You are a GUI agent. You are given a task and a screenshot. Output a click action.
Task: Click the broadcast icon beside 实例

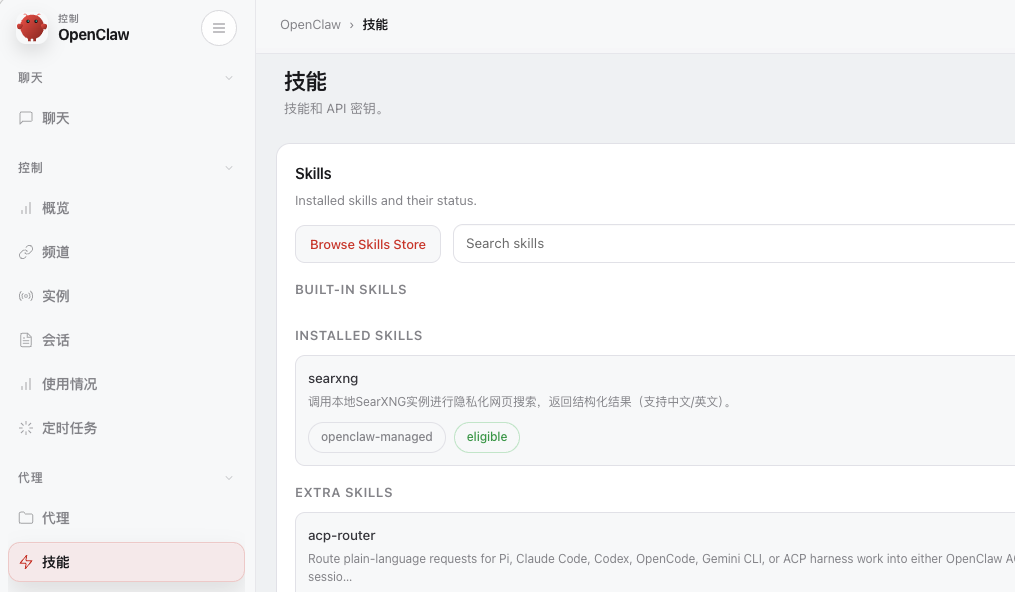pyautogui.click(x=26, y=296)
